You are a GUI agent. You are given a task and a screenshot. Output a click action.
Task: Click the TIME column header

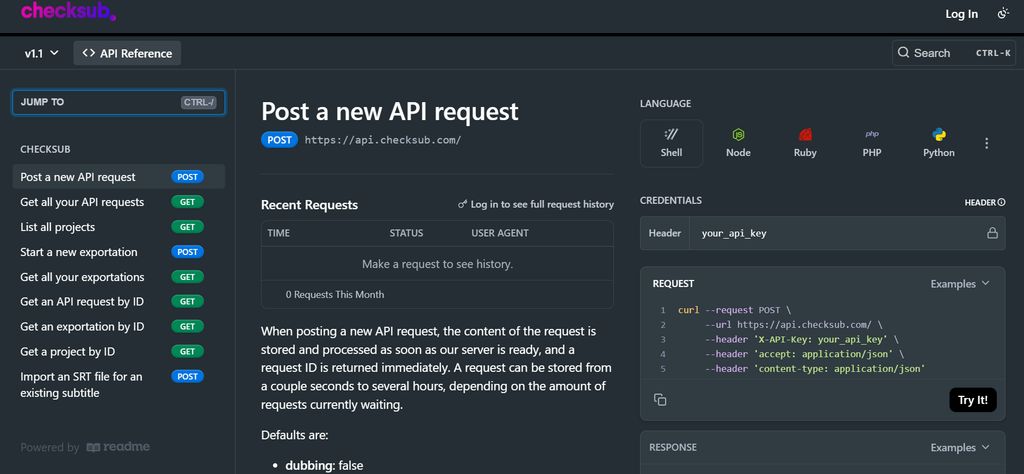(279, 233)
